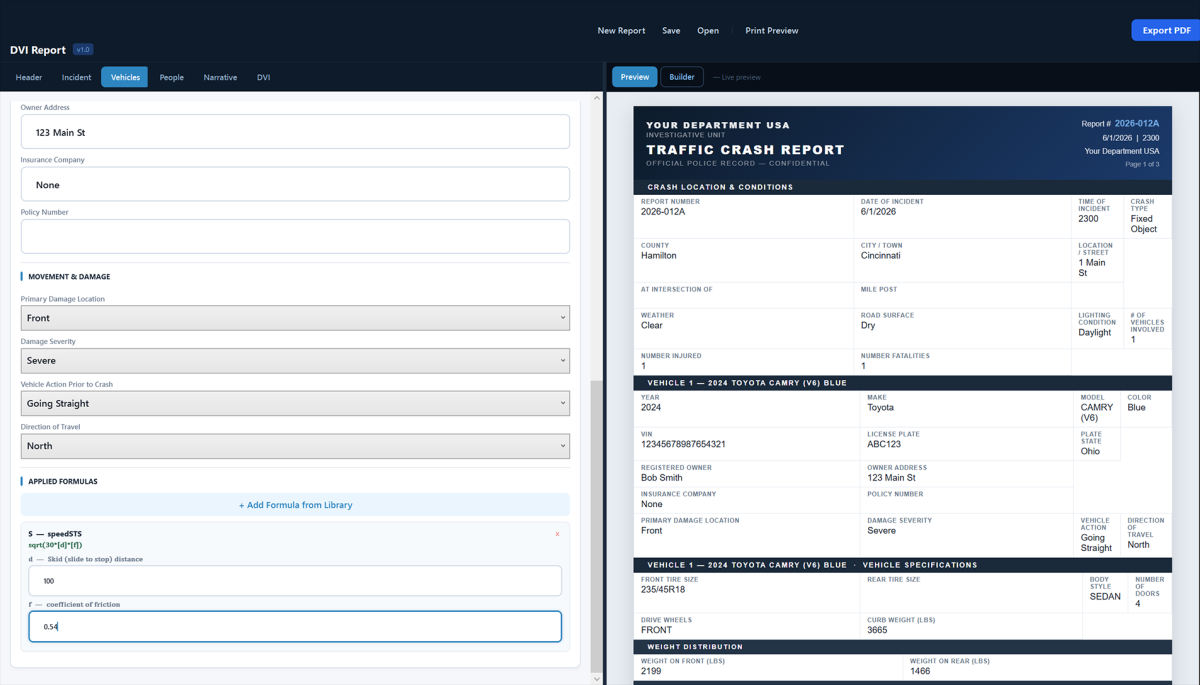This screenshot has height=685, width=1200.
Task: Click the down arrow of the form scrollbar
Action: [597, 679]
